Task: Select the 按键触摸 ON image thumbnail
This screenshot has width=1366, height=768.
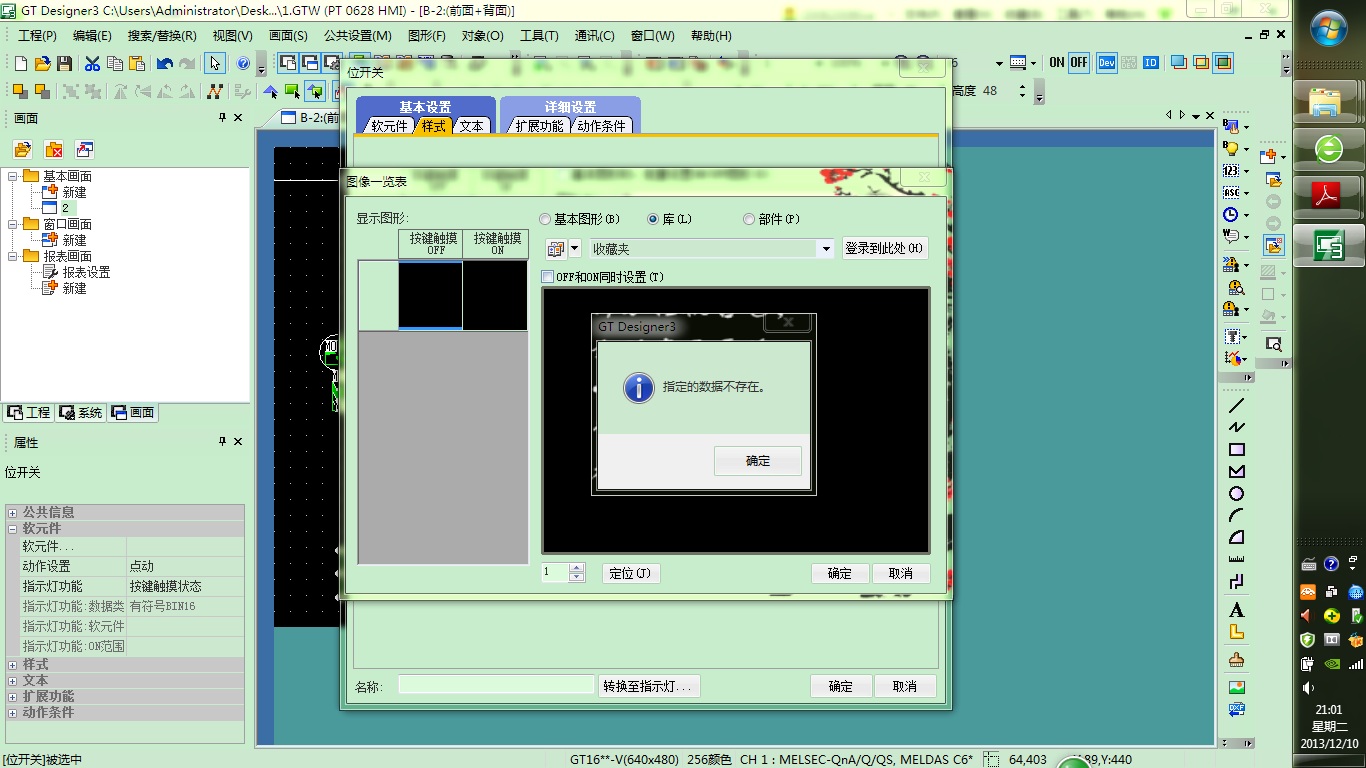Action: (x=496, y=295)
